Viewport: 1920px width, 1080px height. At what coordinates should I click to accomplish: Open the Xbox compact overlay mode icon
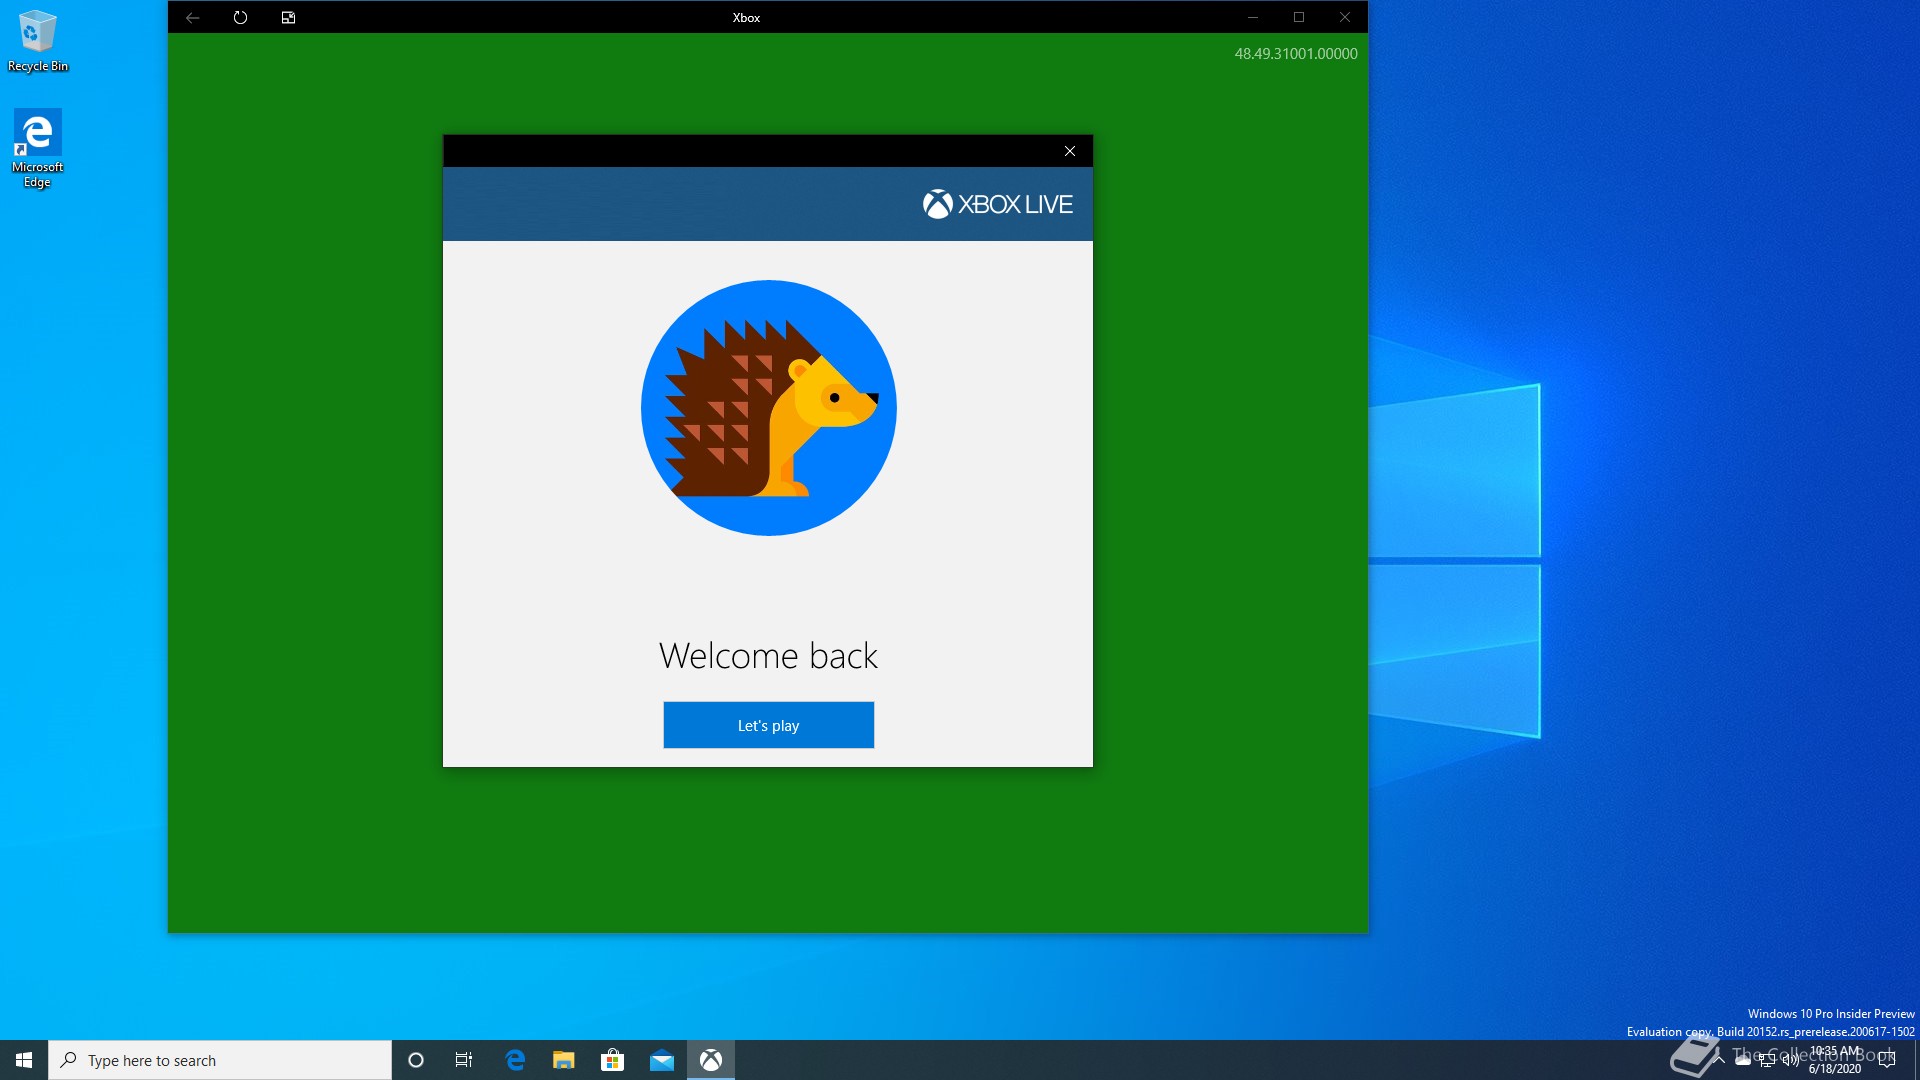tap(288, 17)
